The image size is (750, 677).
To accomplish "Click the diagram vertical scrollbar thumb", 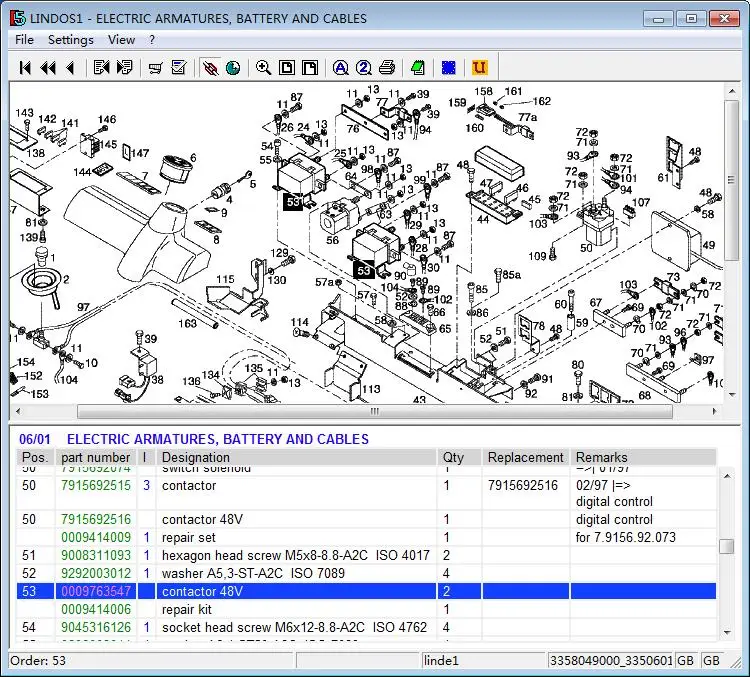I will click(732, 180).
